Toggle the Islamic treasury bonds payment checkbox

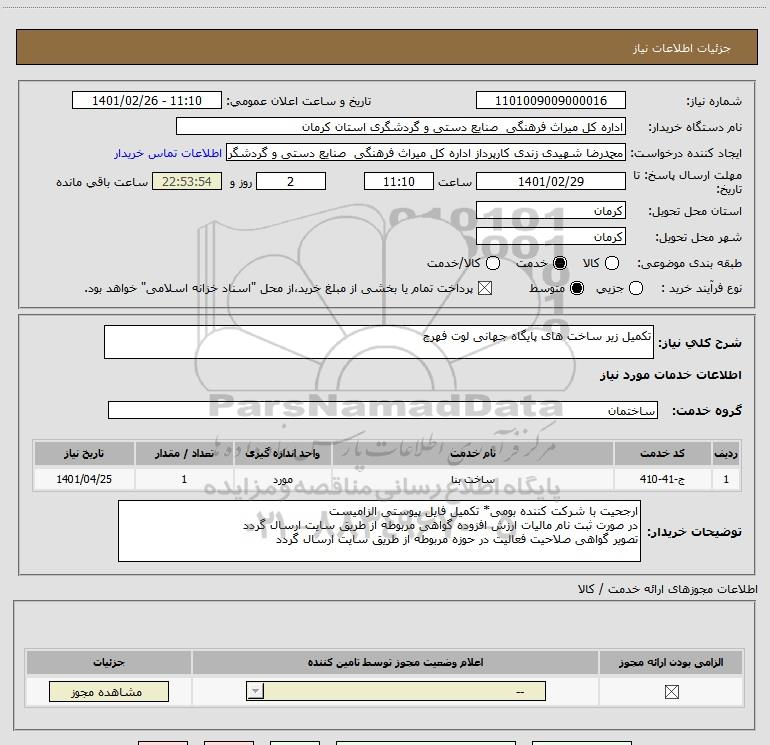pos(485,288)
